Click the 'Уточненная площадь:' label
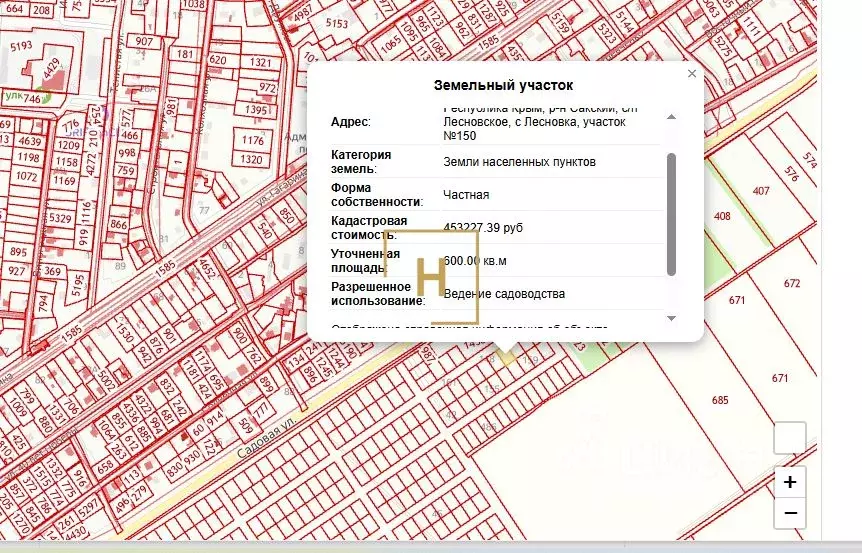The height and width of the screenshot is (553, 862). [x=365, y=261]
